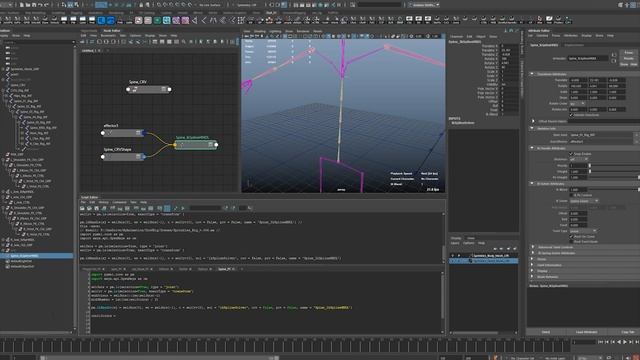Image resolution: width=640 pixels, height=360 pixels.
Task: Enable the Snap to Grids magnet icon
Action: tap(160, 5)
